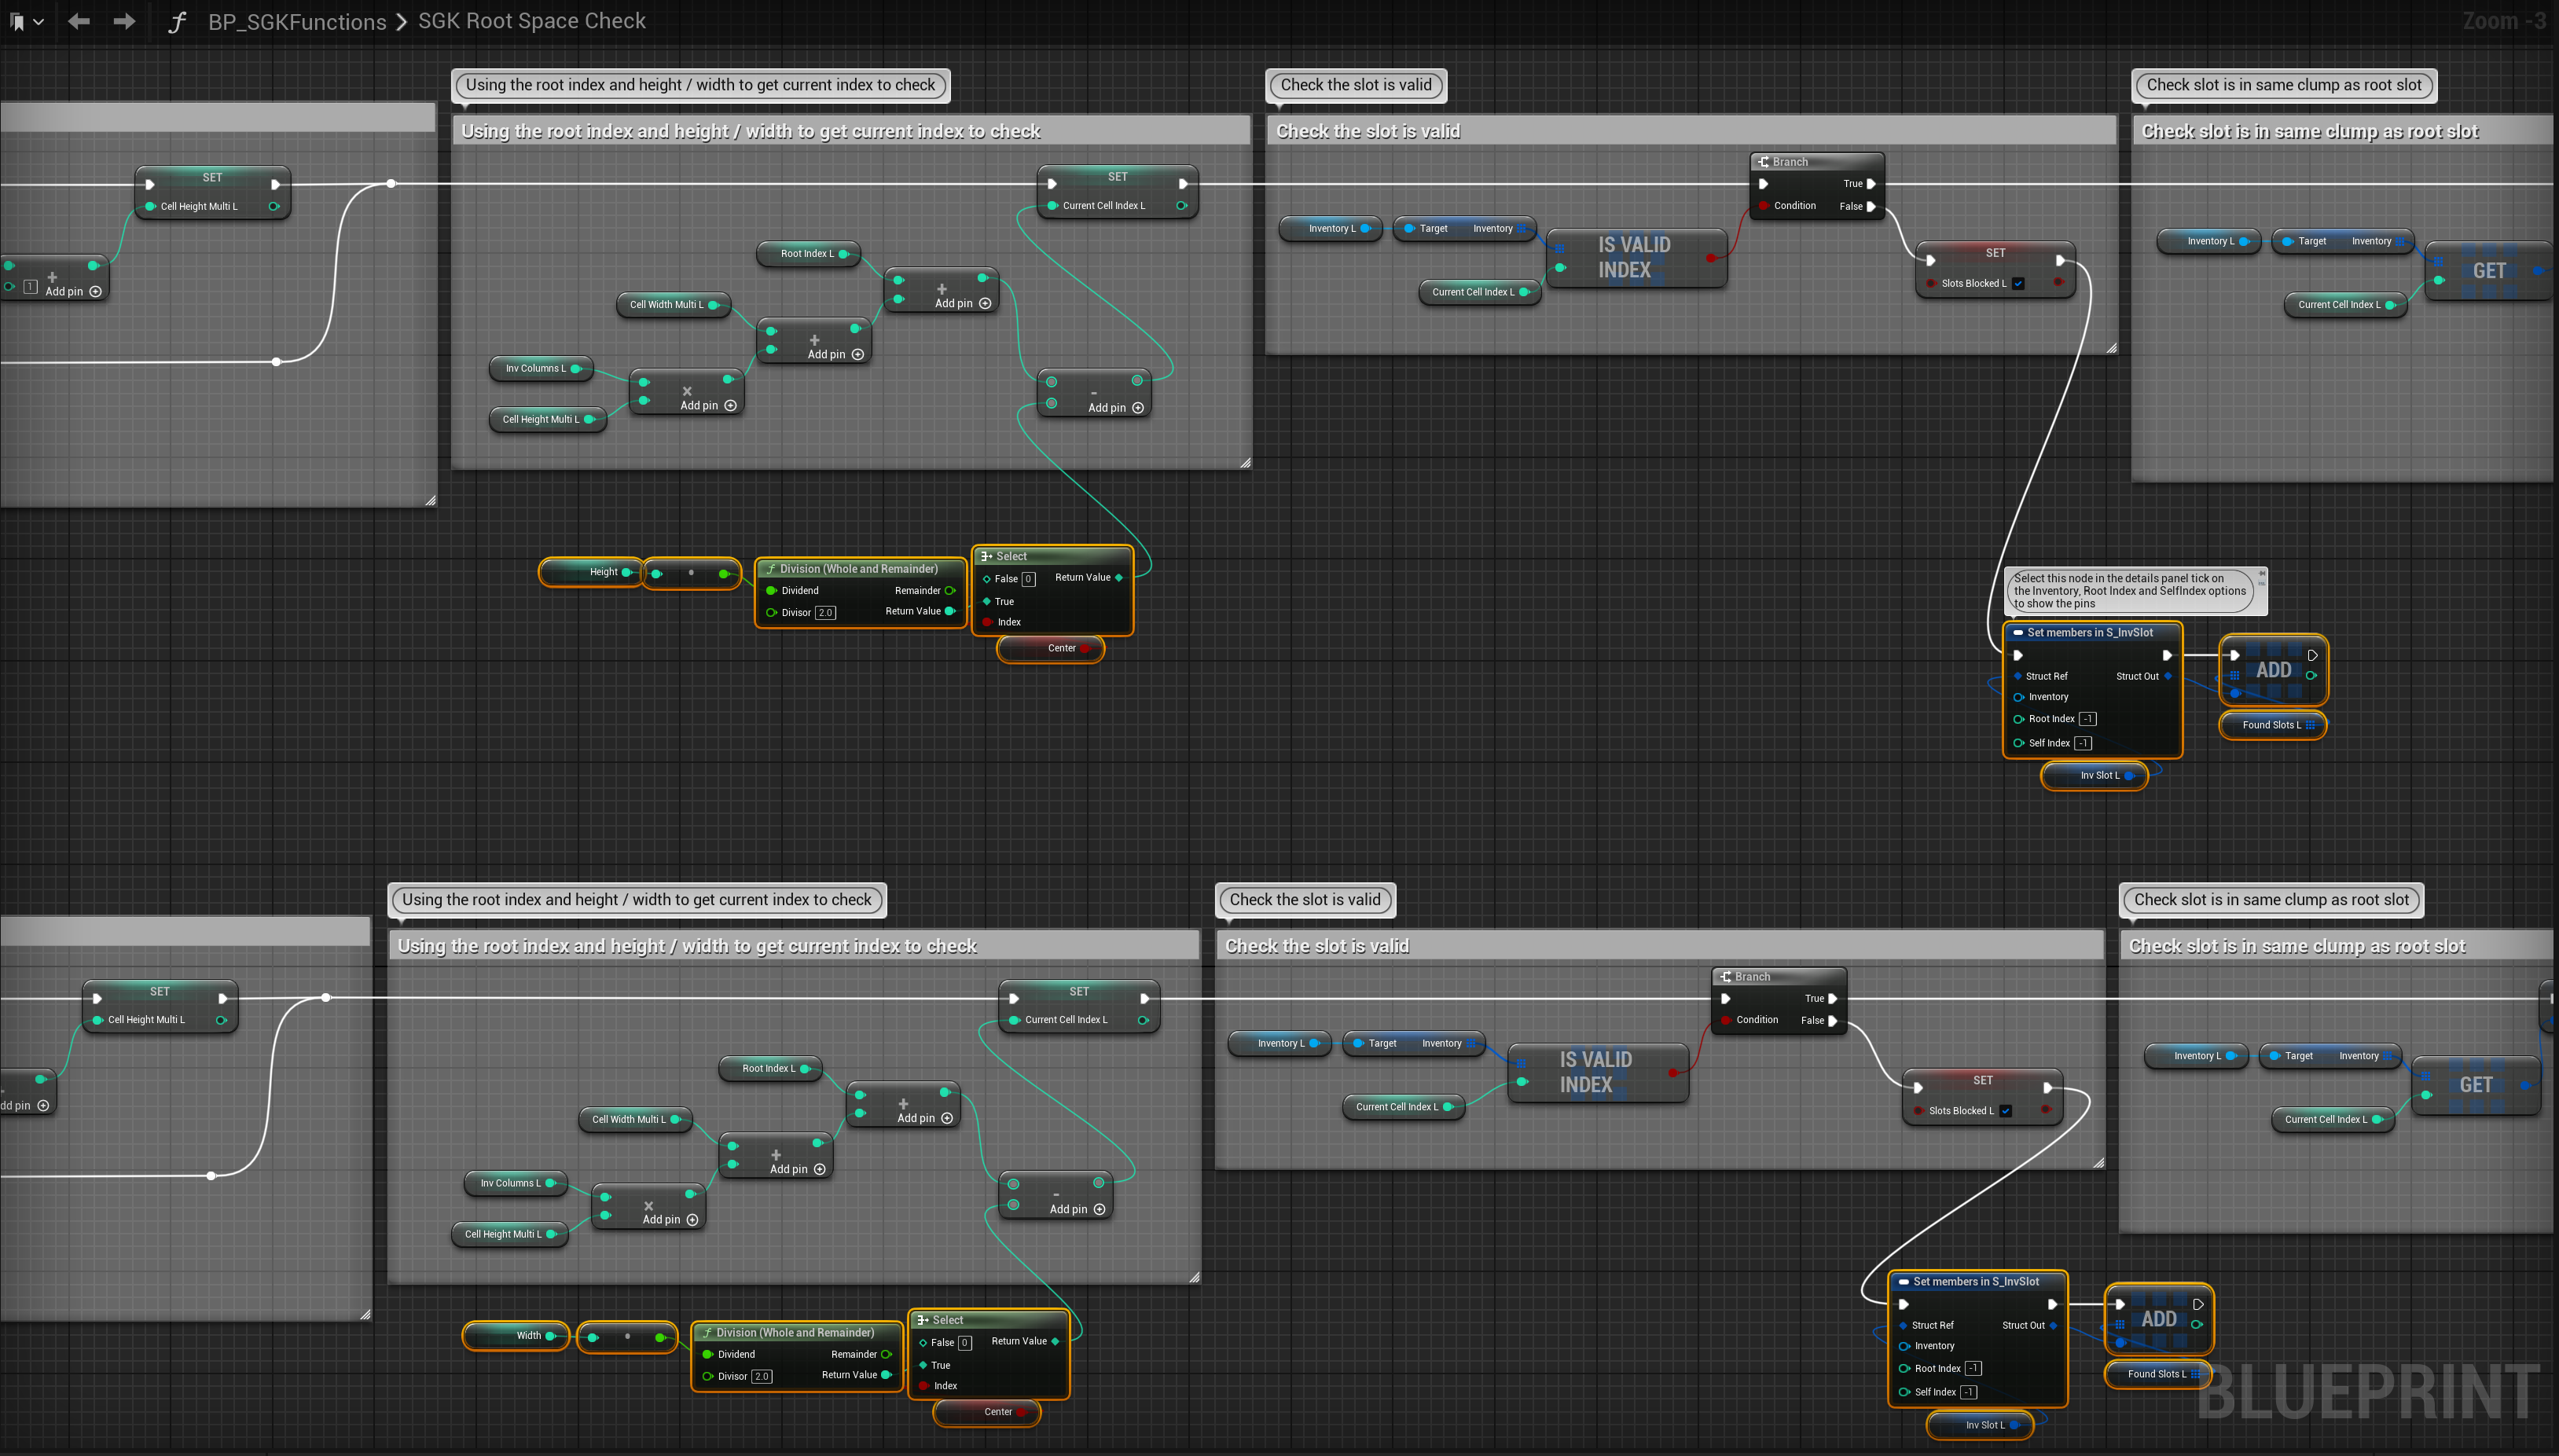
Task: Click the function icon beside the BP_SGKFunctions breadcrumb
Action: 177,22
